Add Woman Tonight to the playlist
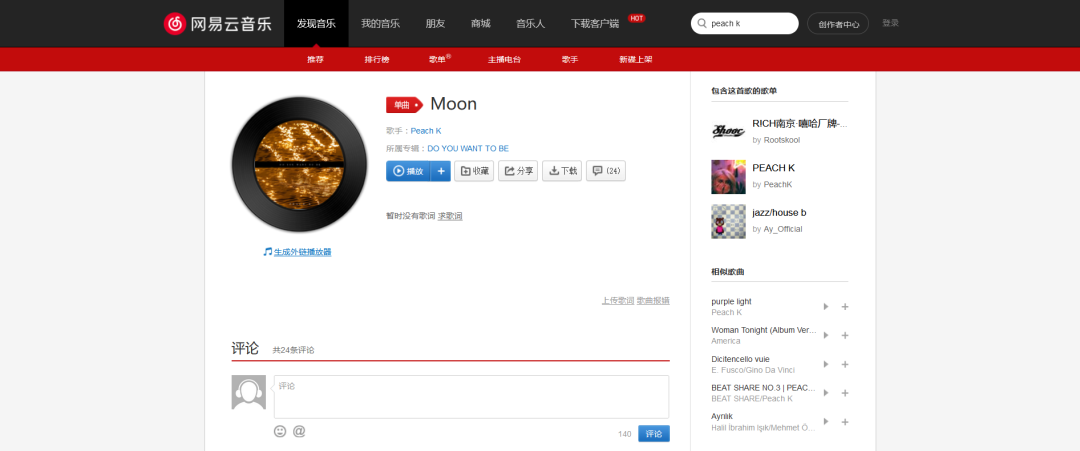1080x451 pixels. (x=845, y=335)
